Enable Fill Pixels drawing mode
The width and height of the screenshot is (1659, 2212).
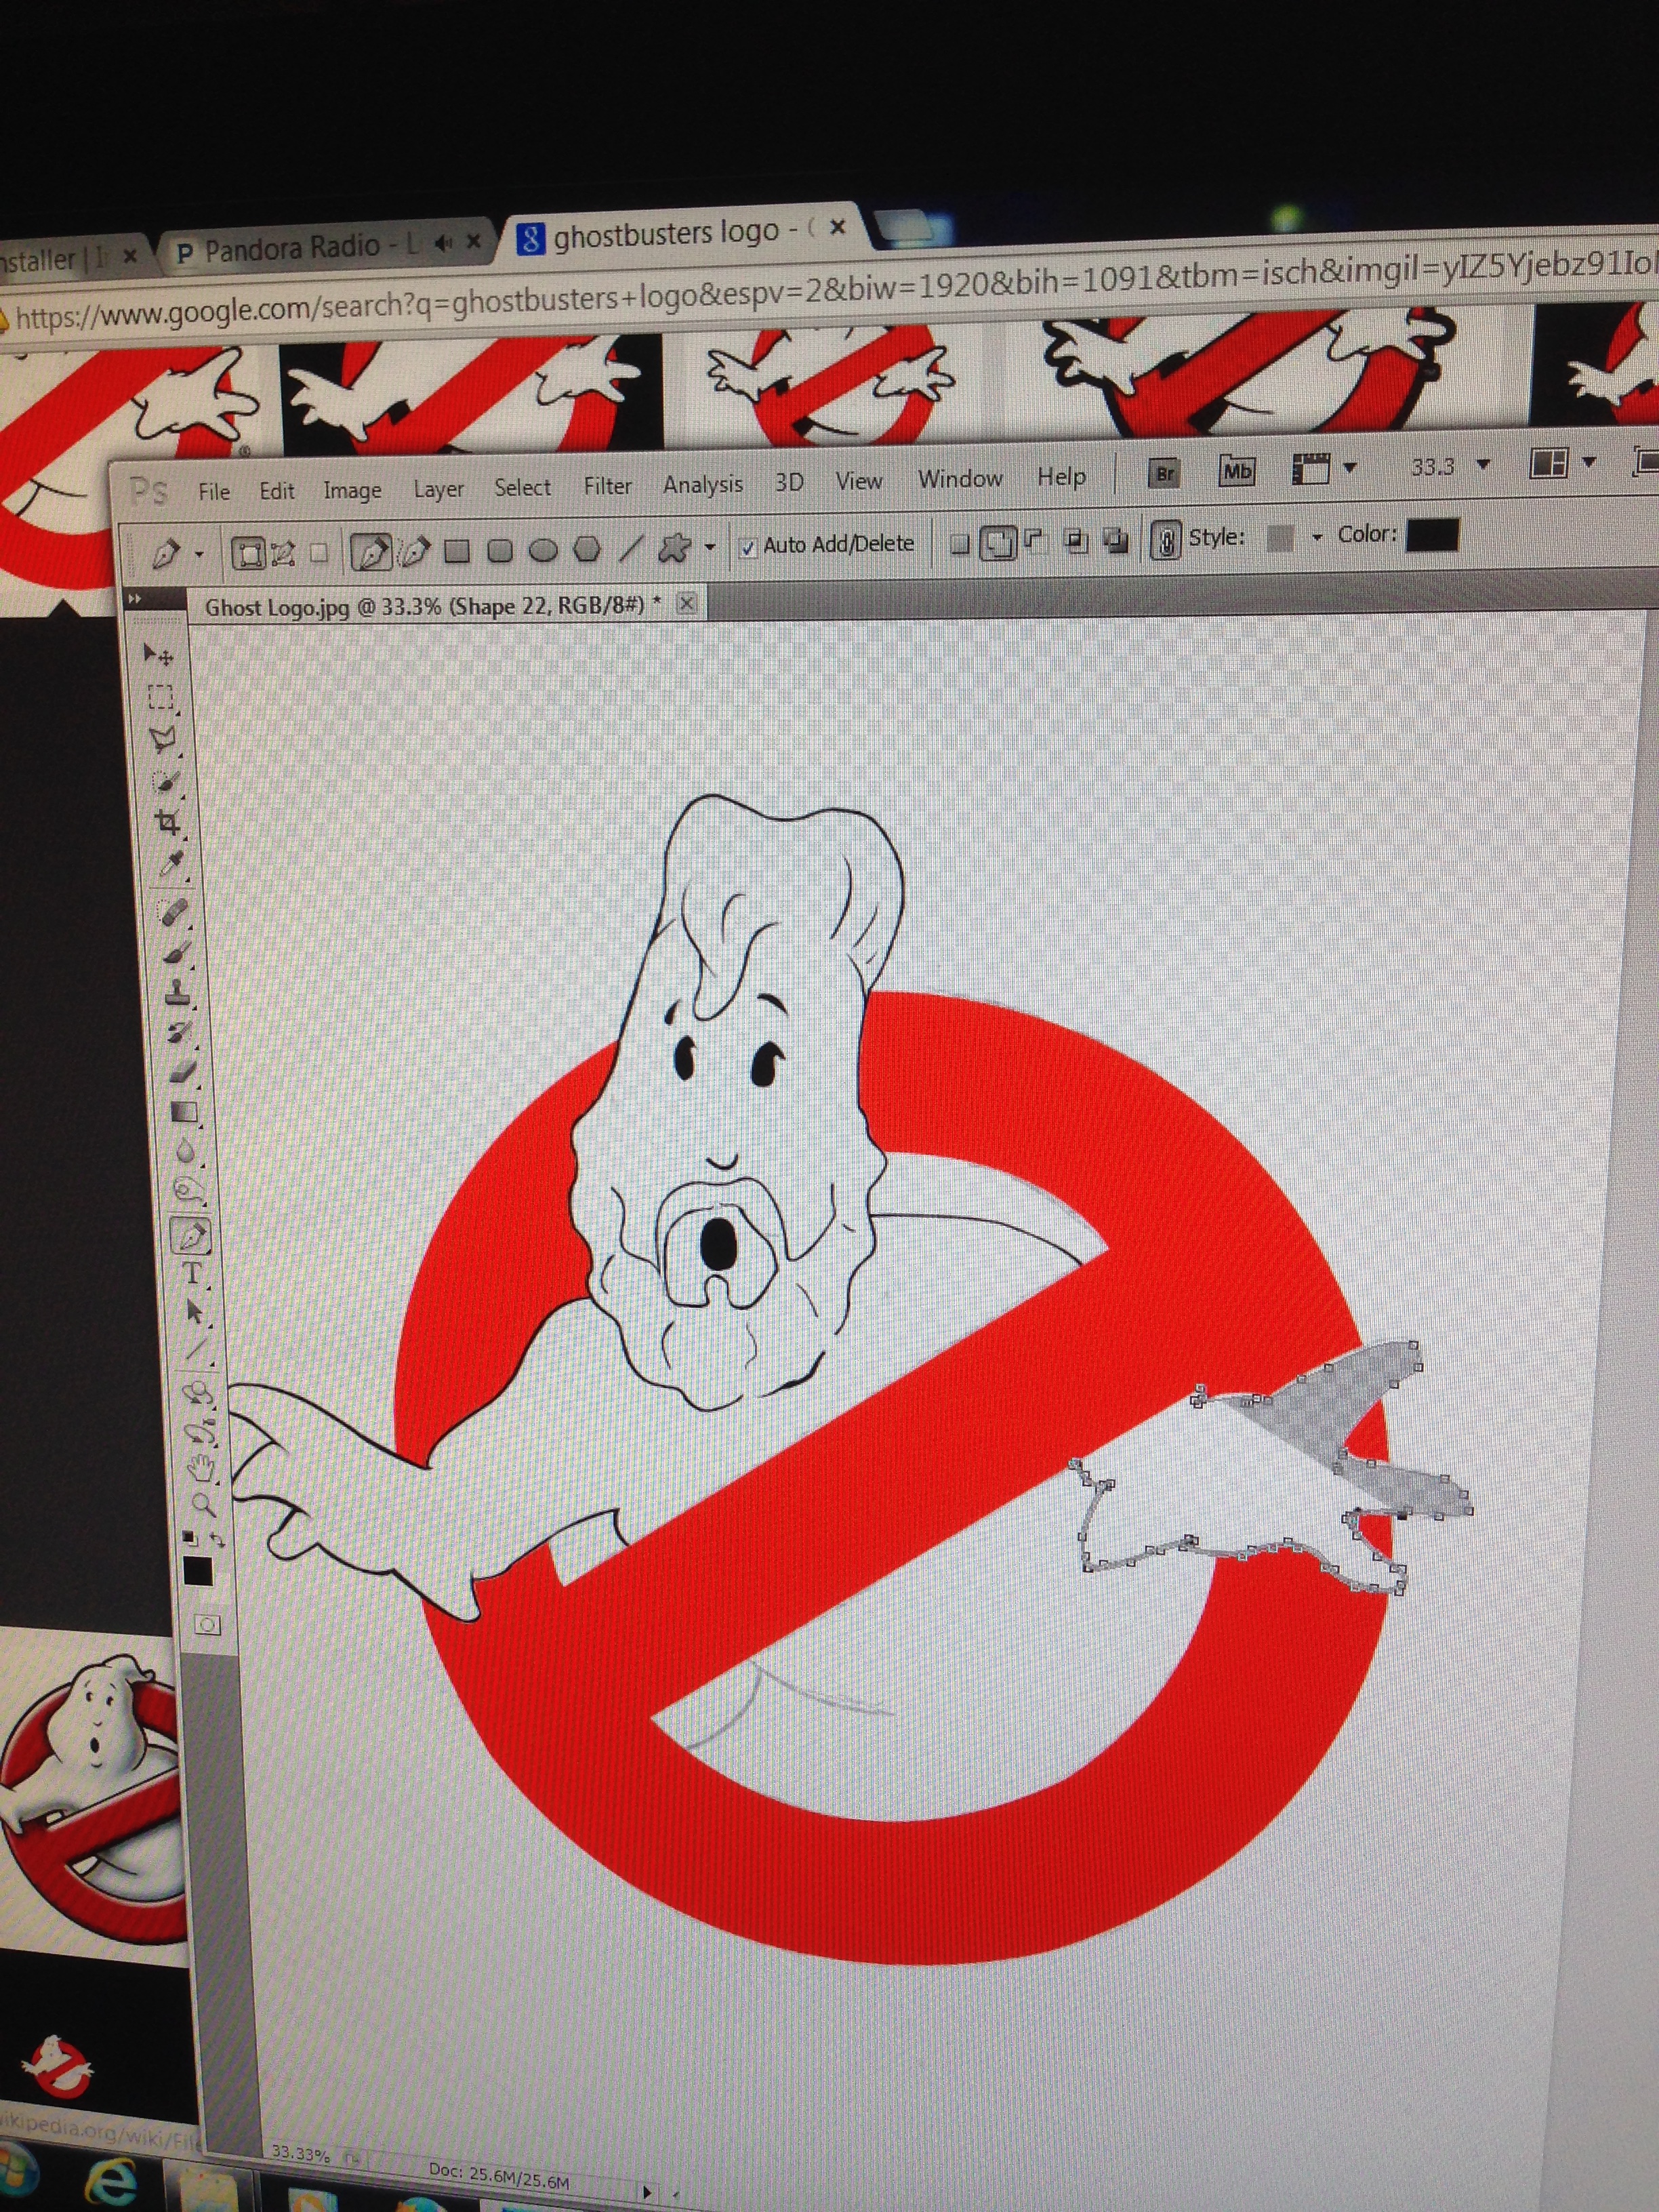[x=318, y=553]
